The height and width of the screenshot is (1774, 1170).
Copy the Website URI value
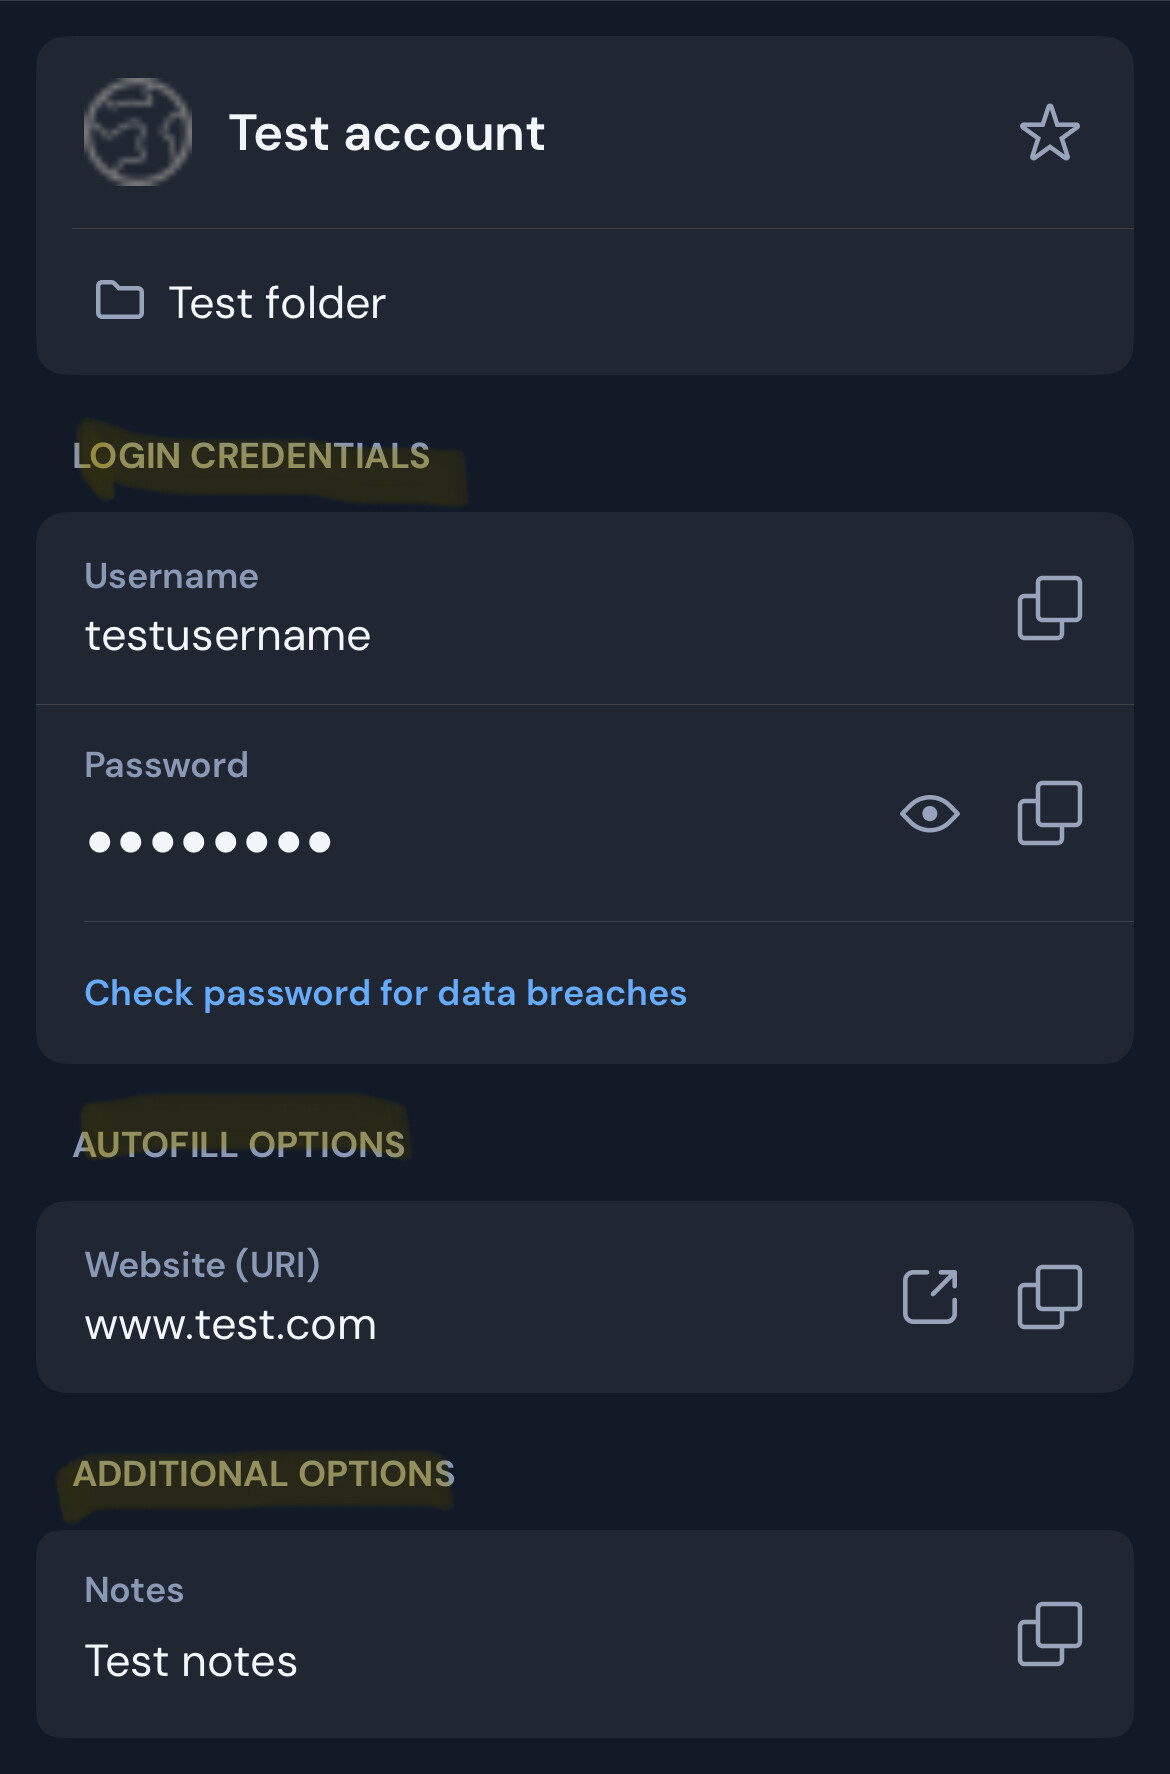click(1049, 1297)
